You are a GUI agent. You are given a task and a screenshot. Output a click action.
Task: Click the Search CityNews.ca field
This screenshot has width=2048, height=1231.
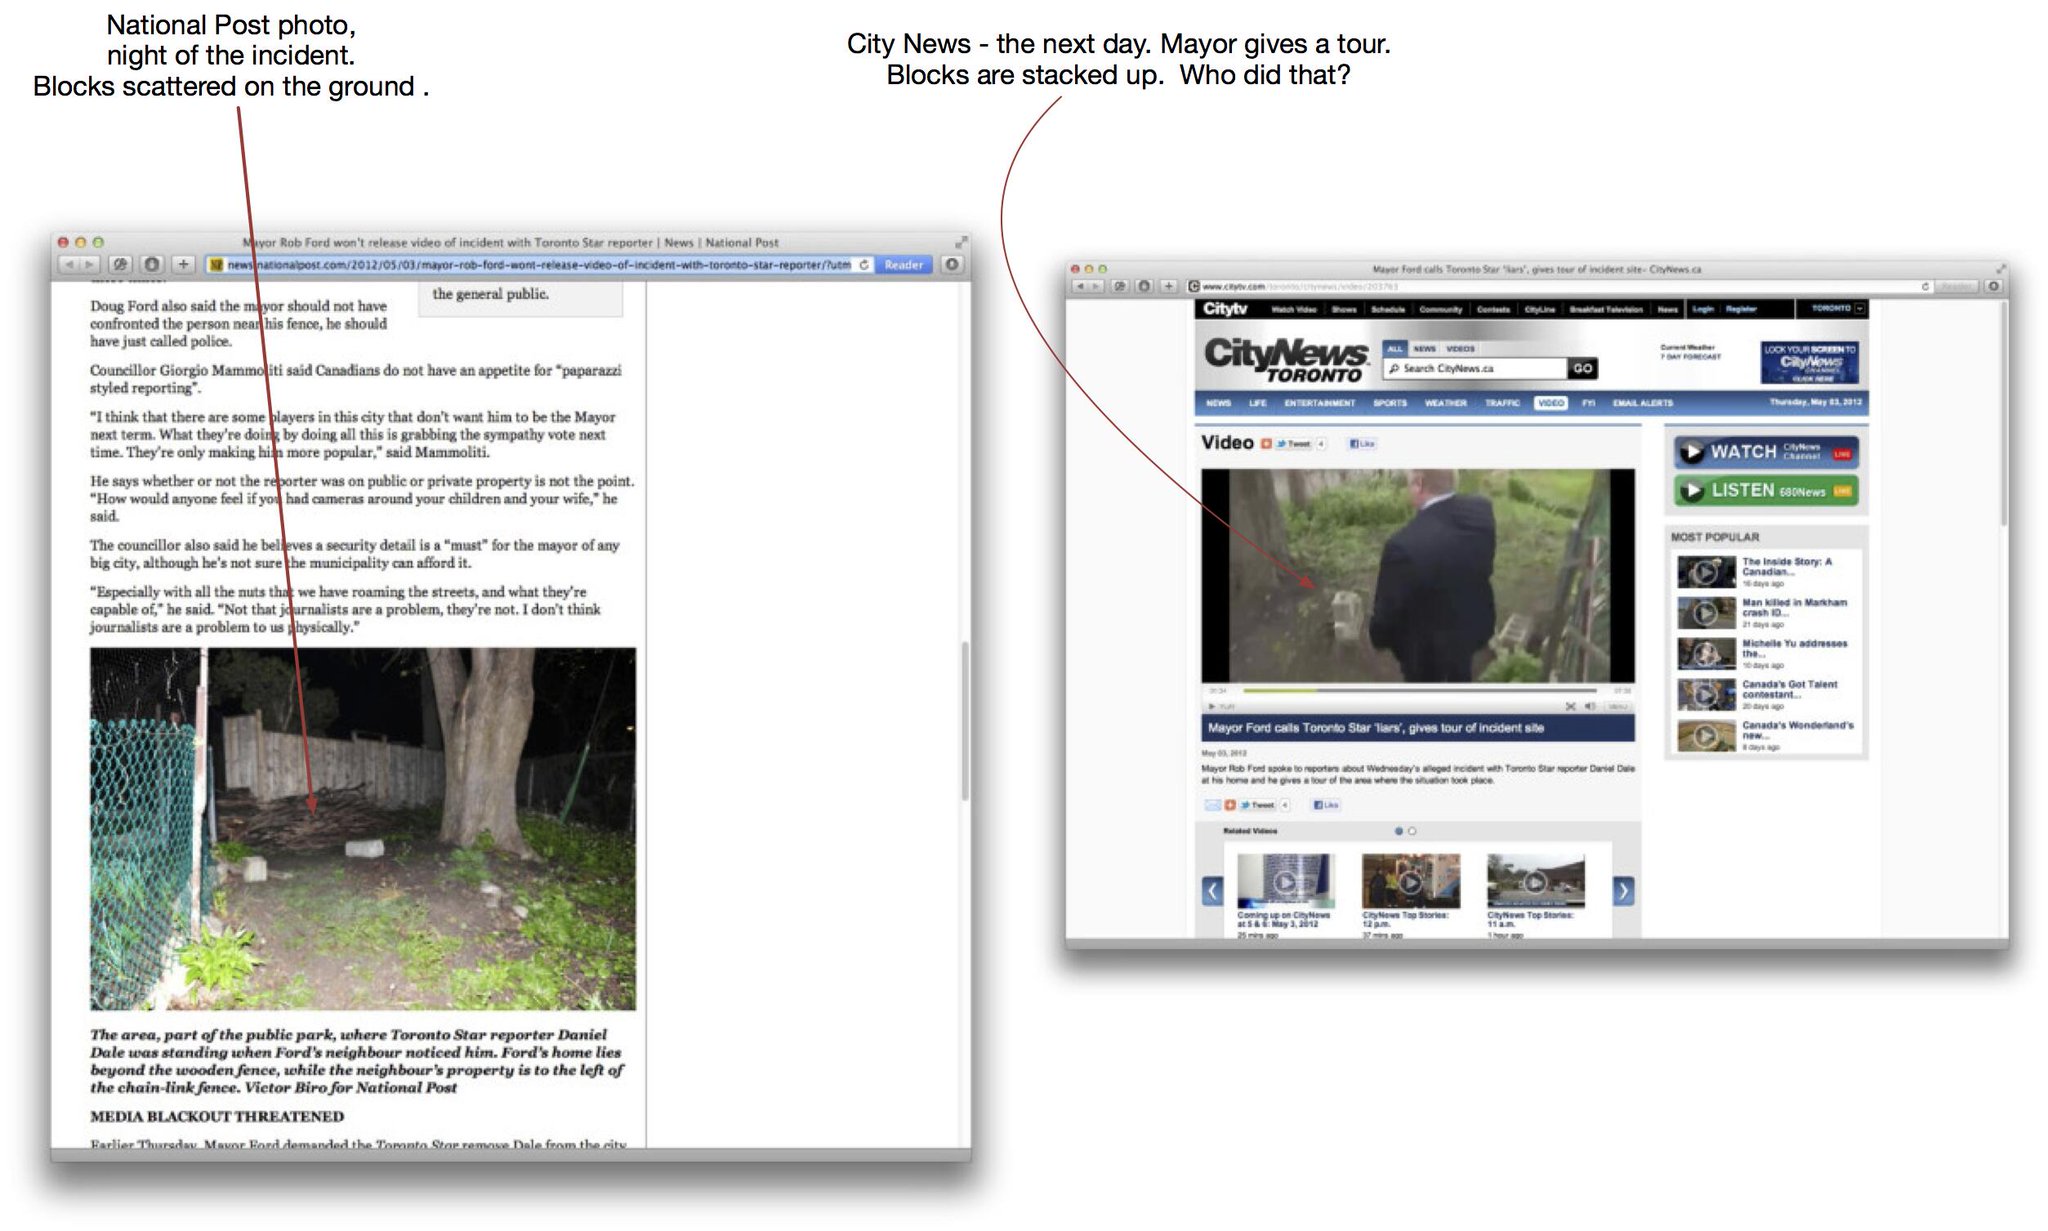coord(1475,368)
